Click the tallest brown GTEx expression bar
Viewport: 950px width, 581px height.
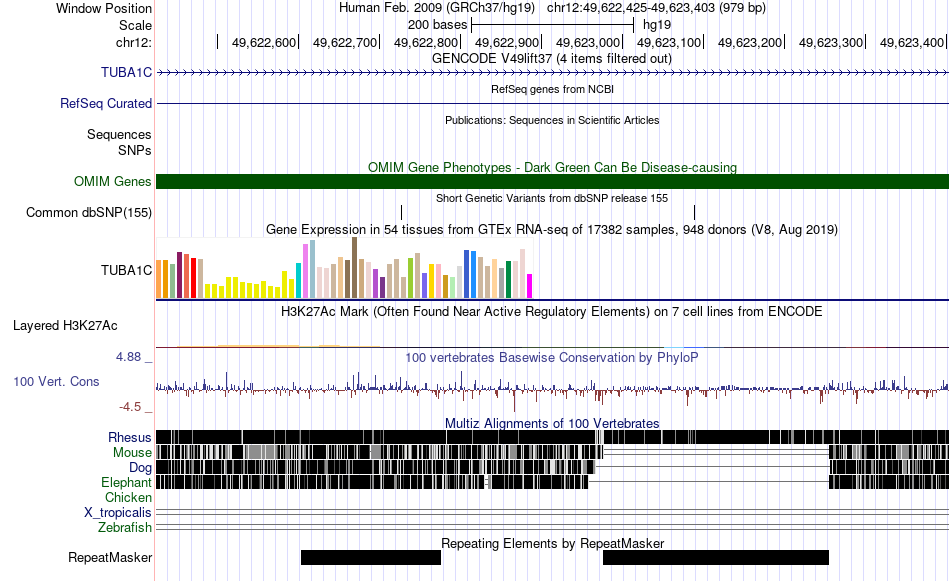(x=354, y=267)
